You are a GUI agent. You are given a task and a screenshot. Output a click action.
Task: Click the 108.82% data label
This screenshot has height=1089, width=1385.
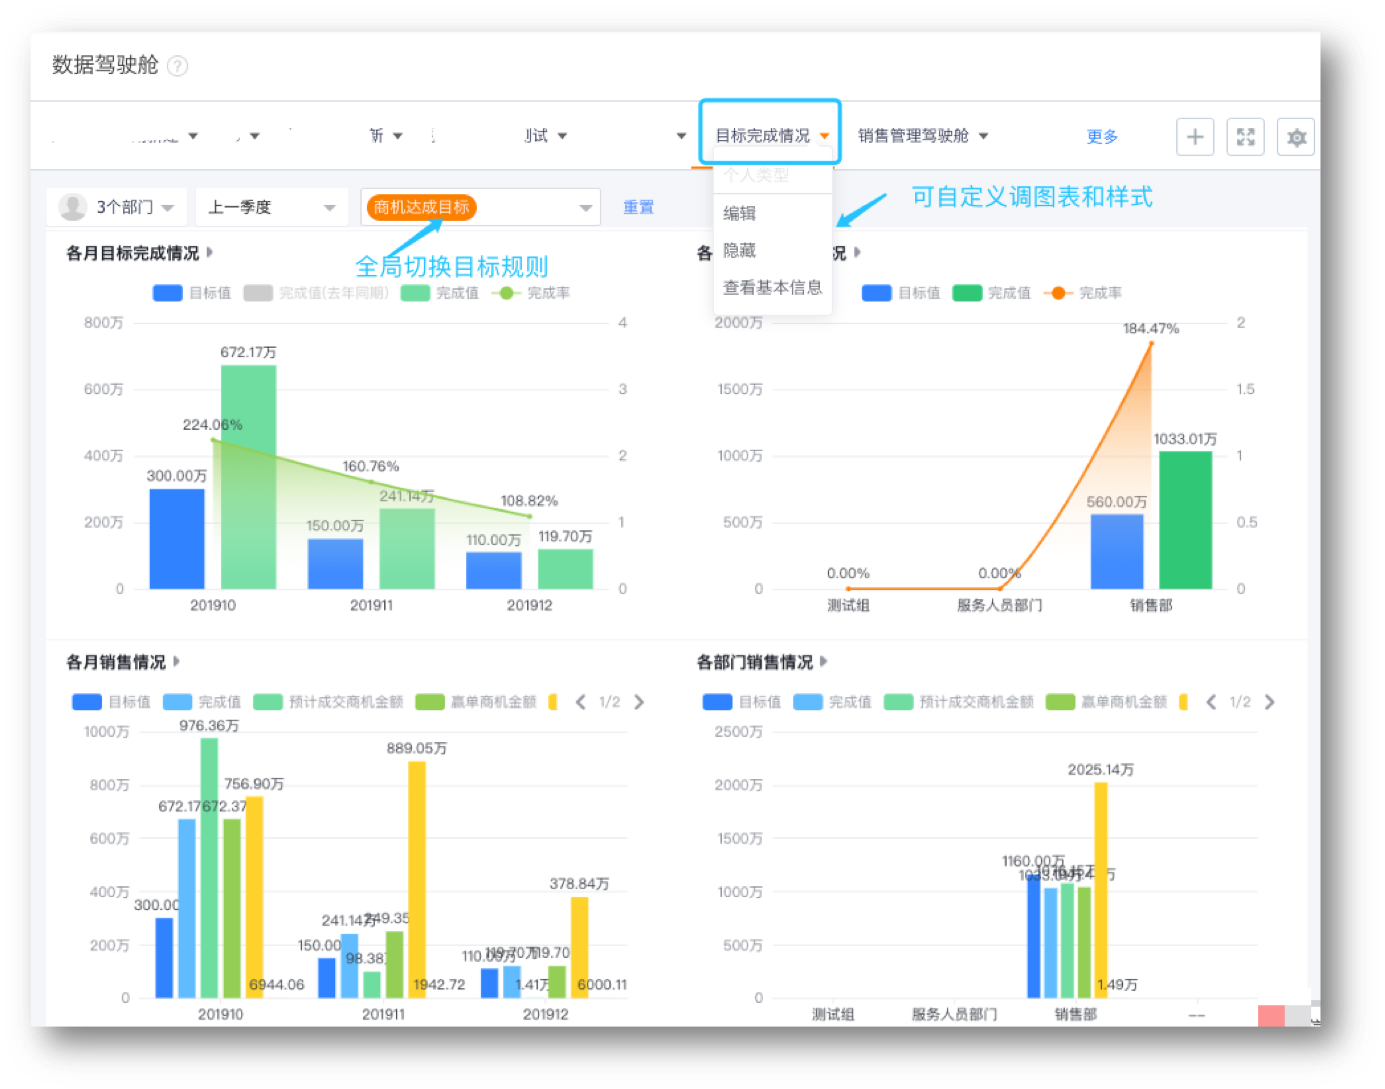coord(529,501)
